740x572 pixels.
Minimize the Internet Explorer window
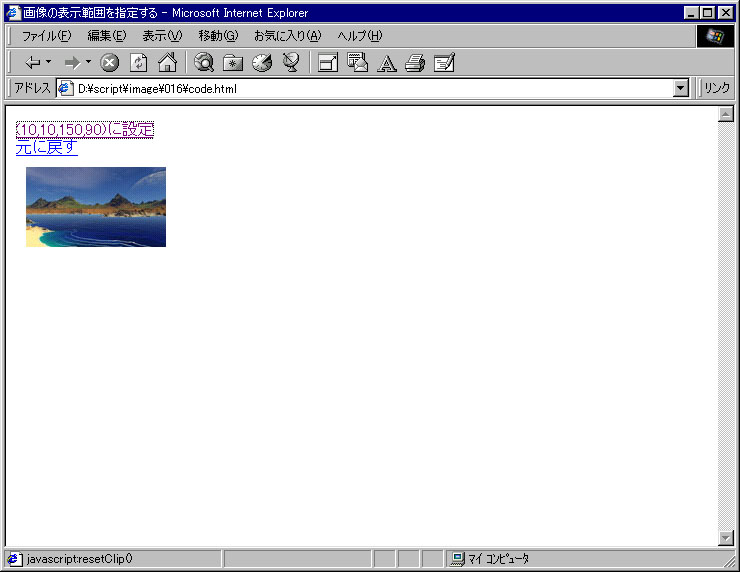click(691, 13)
